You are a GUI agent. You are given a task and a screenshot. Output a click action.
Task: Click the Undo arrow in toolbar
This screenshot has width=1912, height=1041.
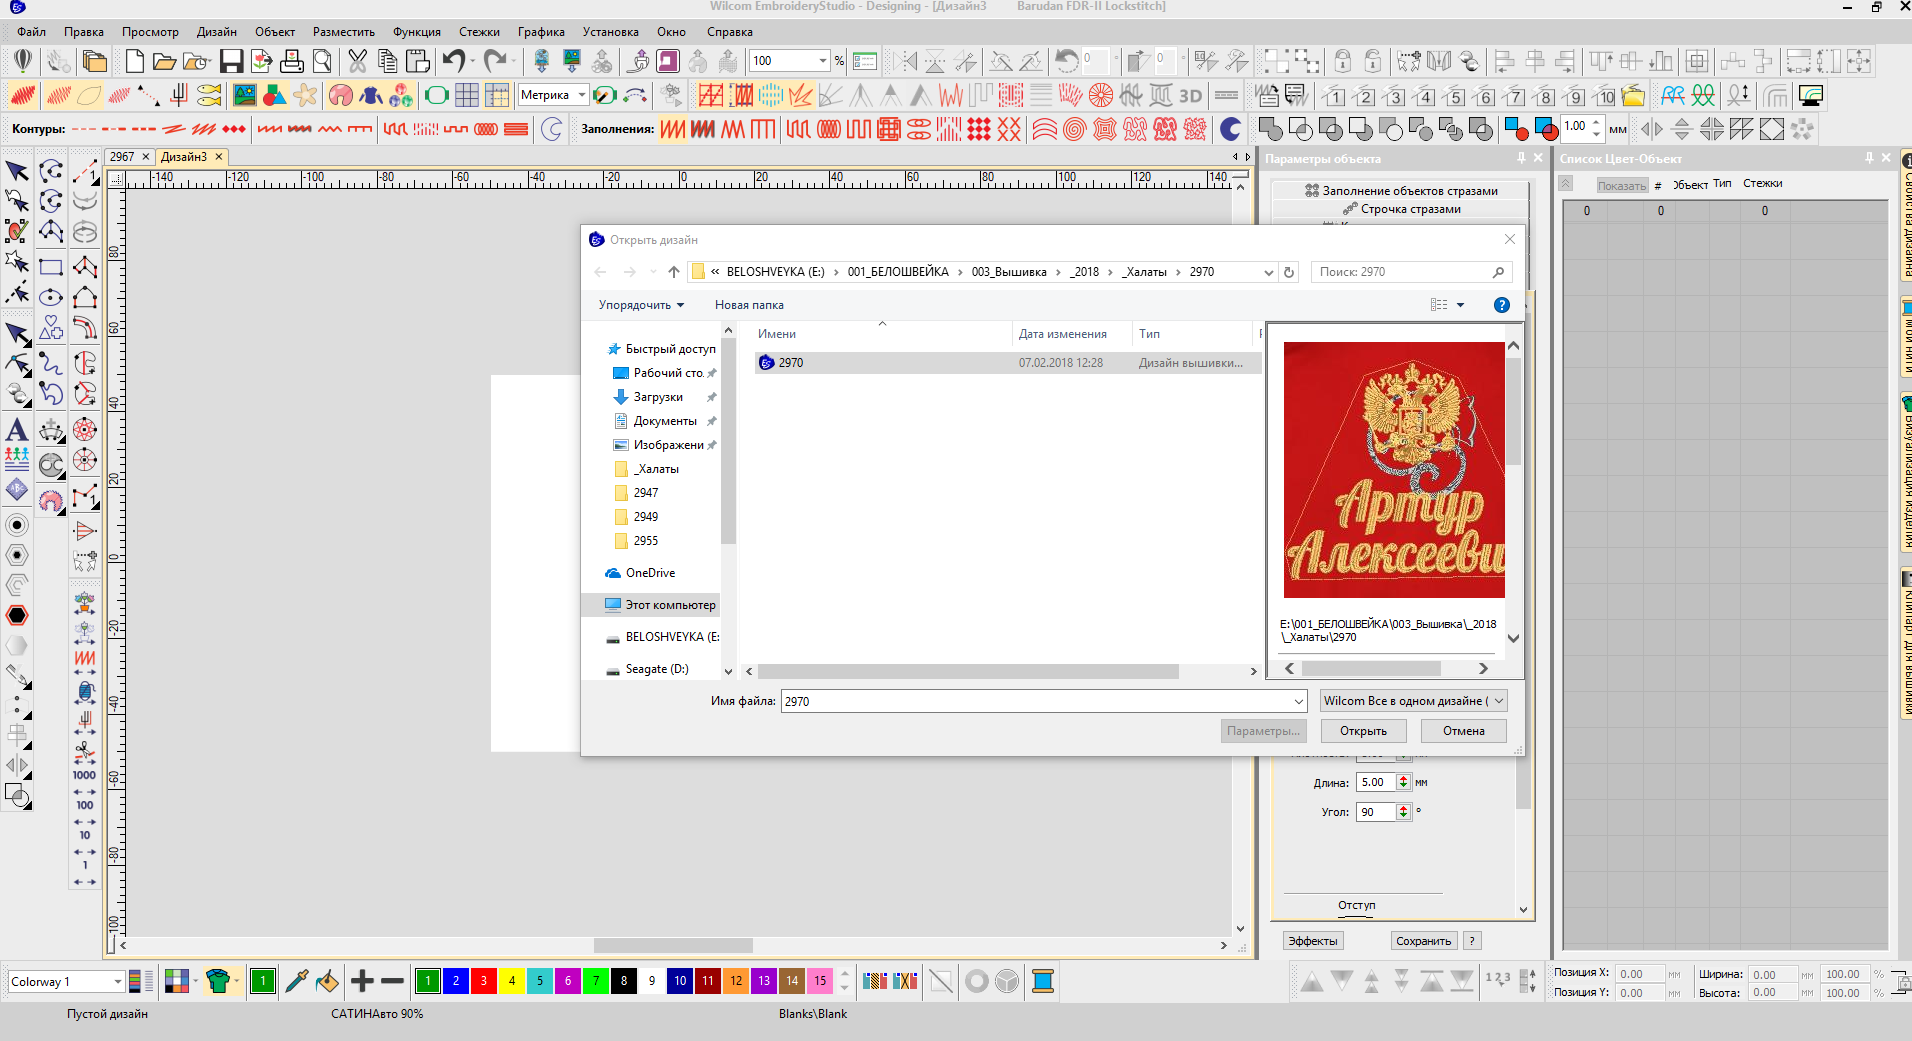point(454,62)
